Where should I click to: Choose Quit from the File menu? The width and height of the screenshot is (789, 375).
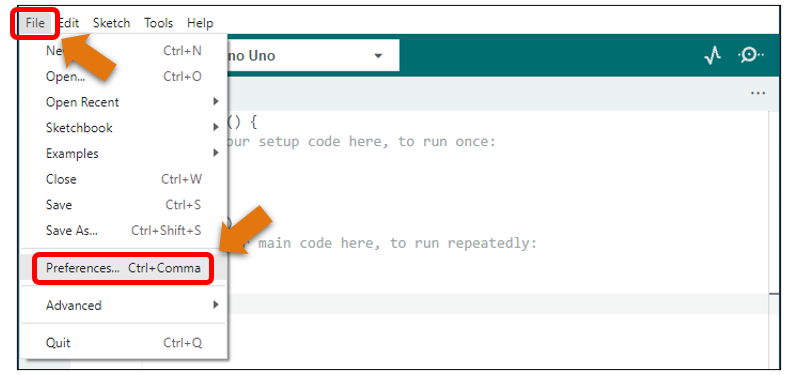point(124,343)
